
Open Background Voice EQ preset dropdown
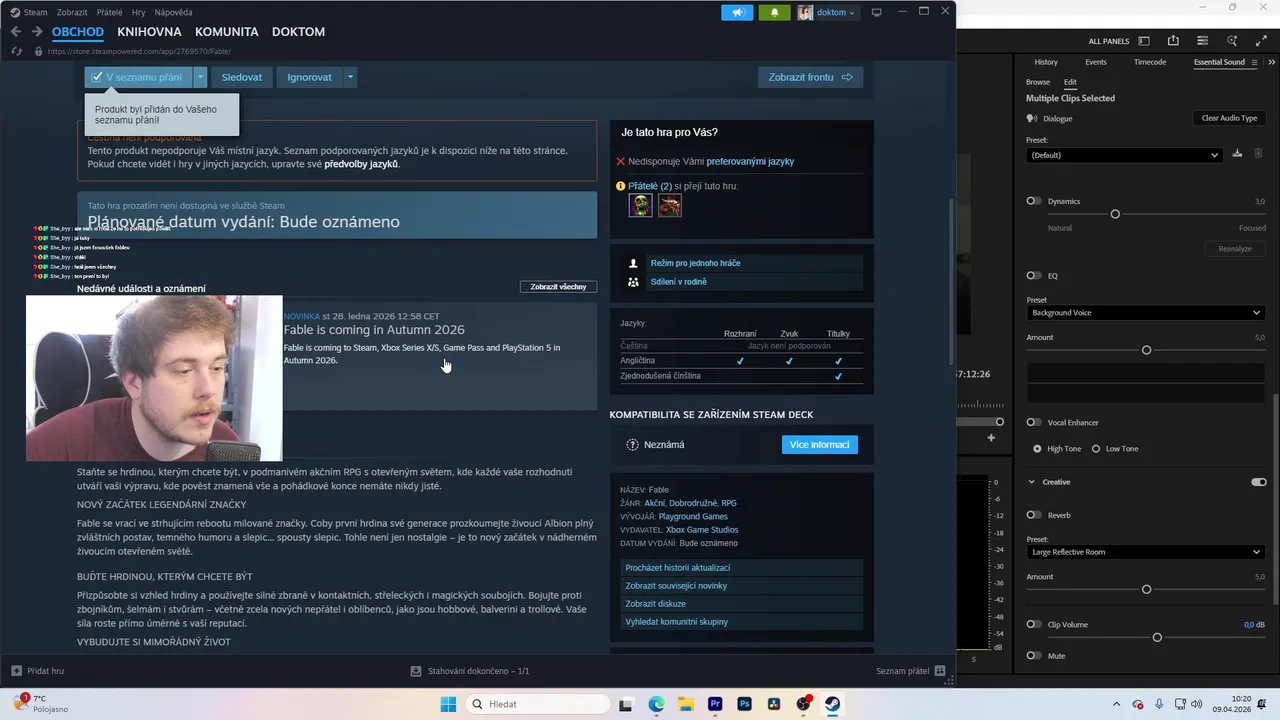(x=1146, y=313)
